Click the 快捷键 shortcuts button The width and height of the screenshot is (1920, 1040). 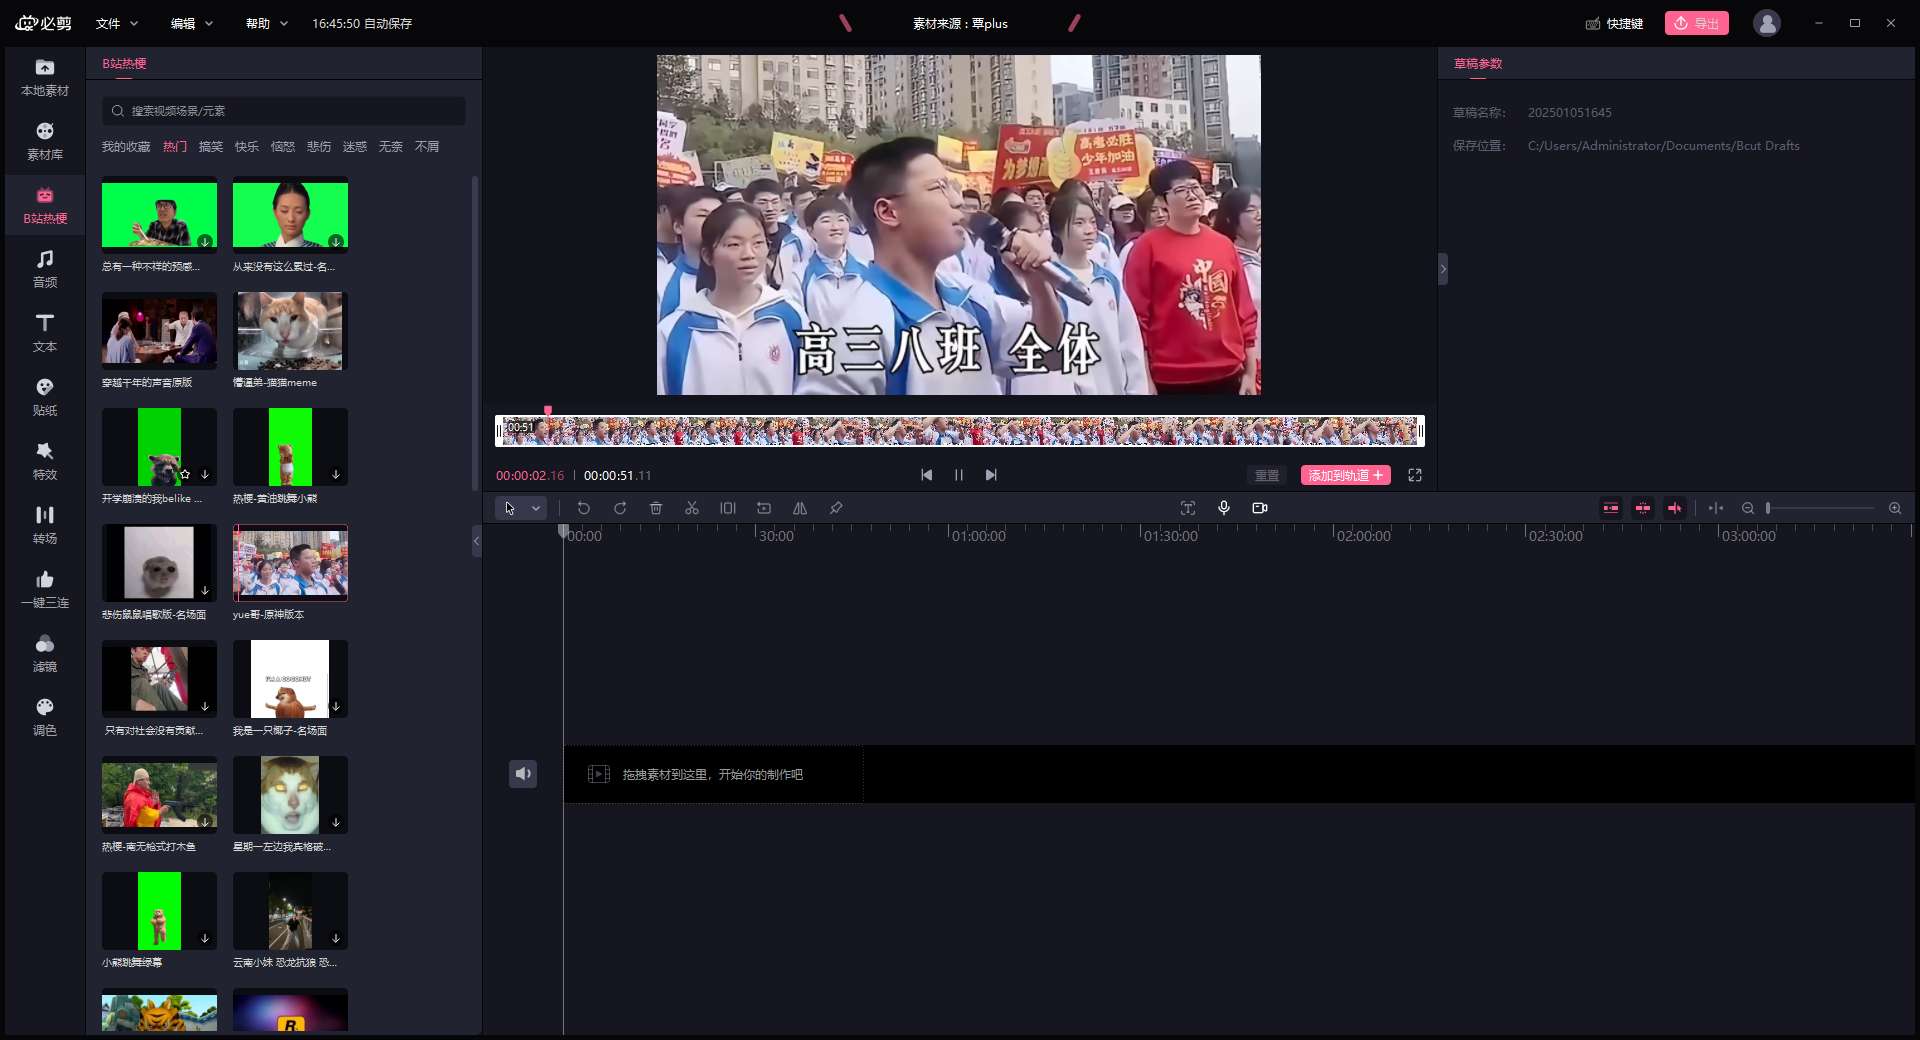[x=1615, y=23]
